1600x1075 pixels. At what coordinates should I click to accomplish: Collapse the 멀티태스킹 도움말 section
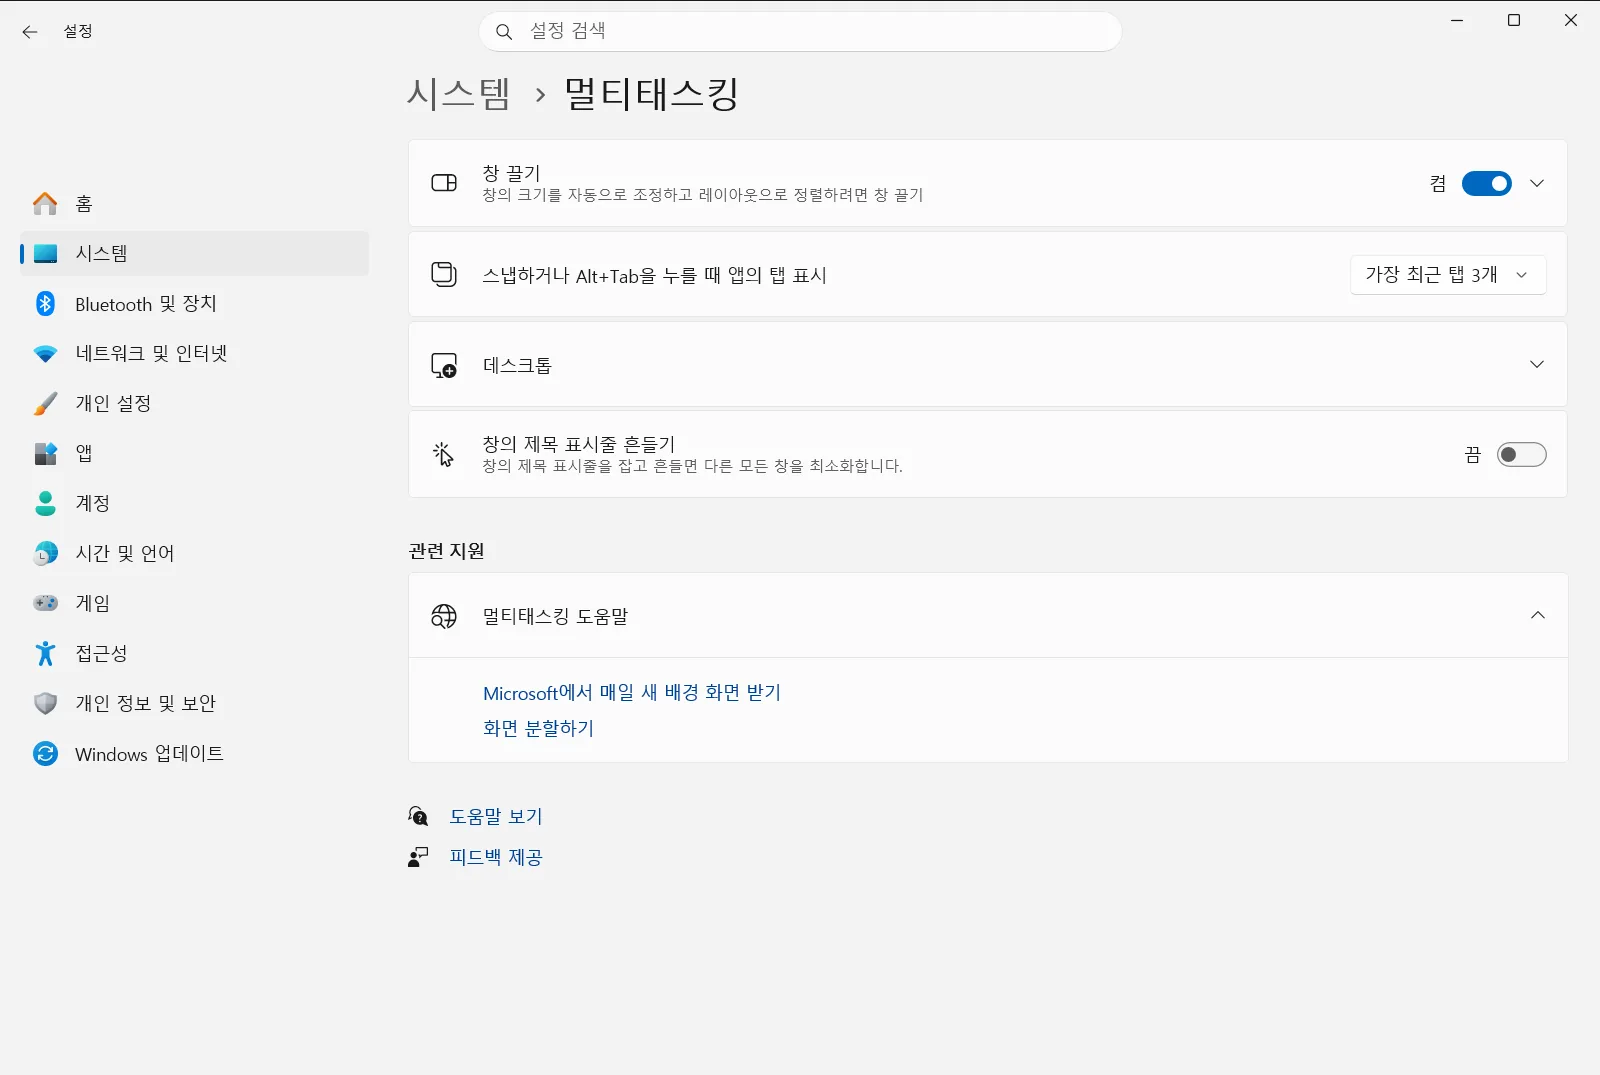click(x=1537, y=616)
